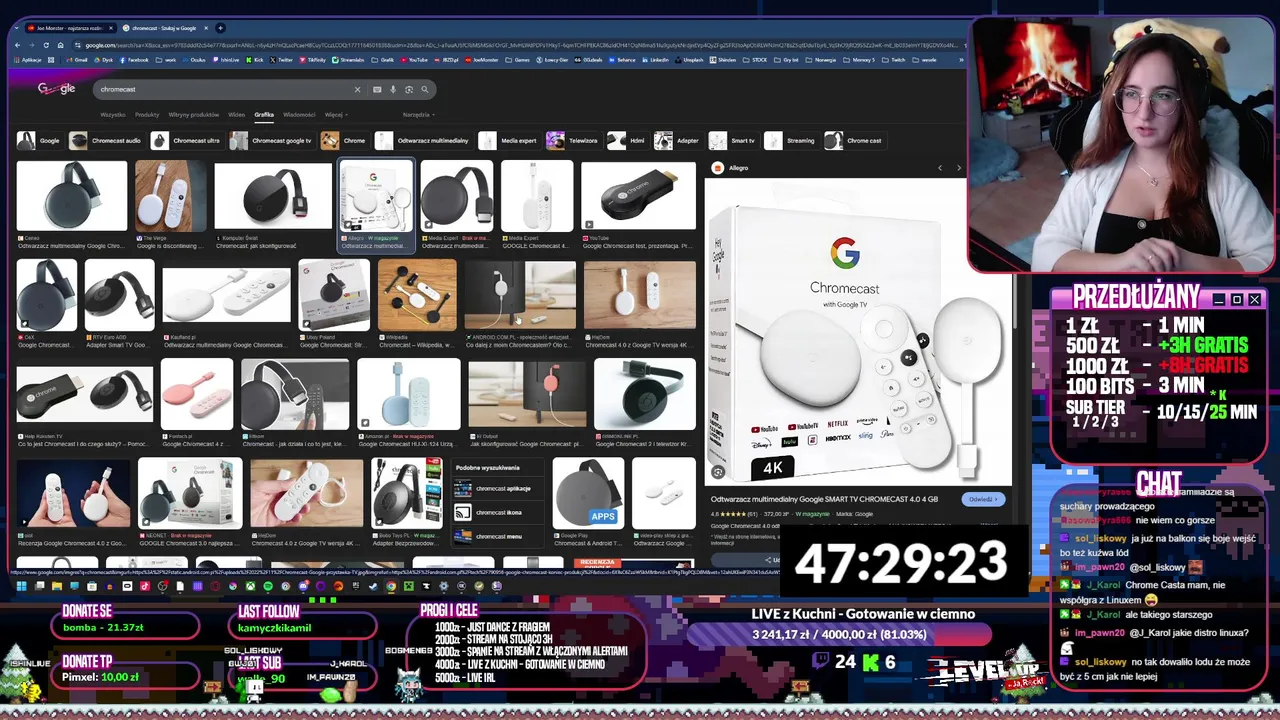This screenshot has width=1280, height=720.
Task: Filter by Media expert chip
Action: (508, 141)
